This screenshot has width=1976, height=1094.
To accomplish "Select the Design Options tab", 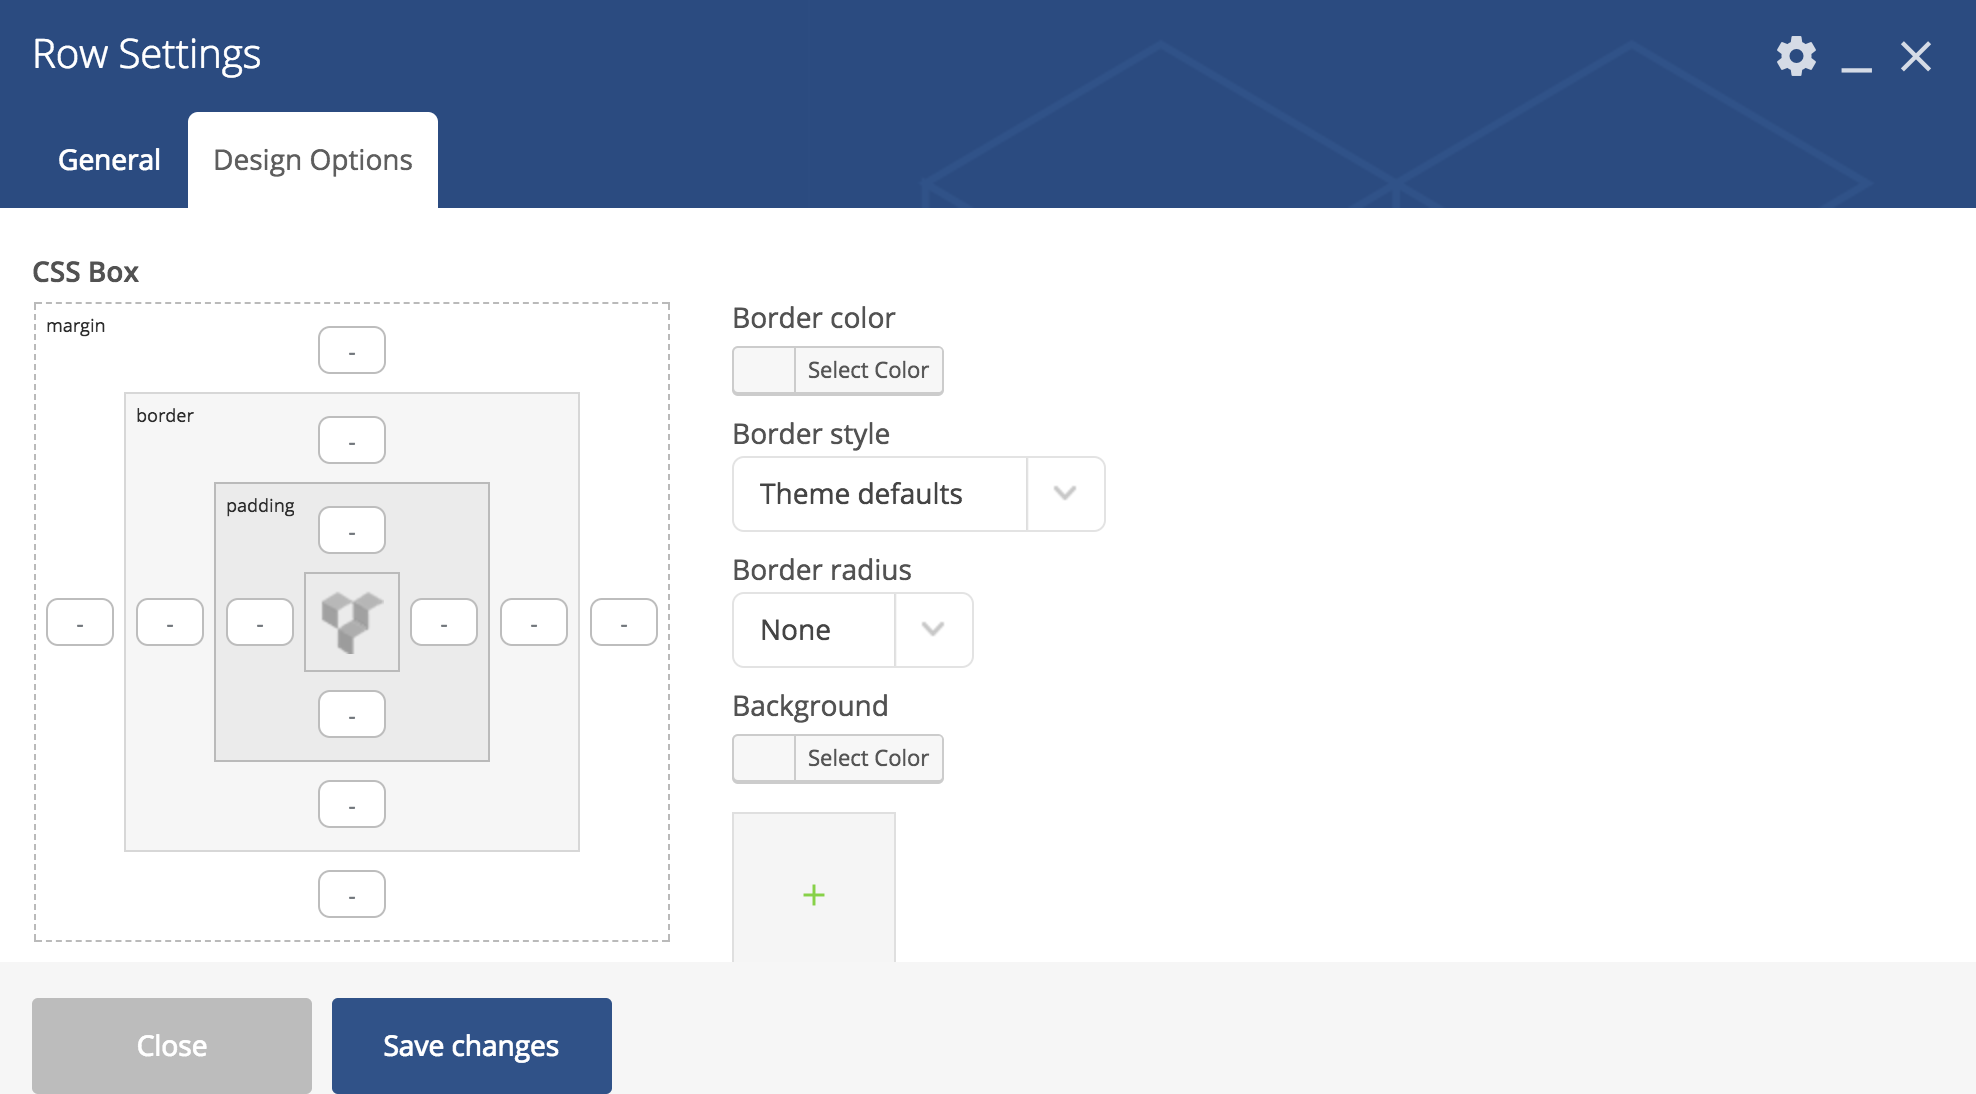I will pos(312,160).
